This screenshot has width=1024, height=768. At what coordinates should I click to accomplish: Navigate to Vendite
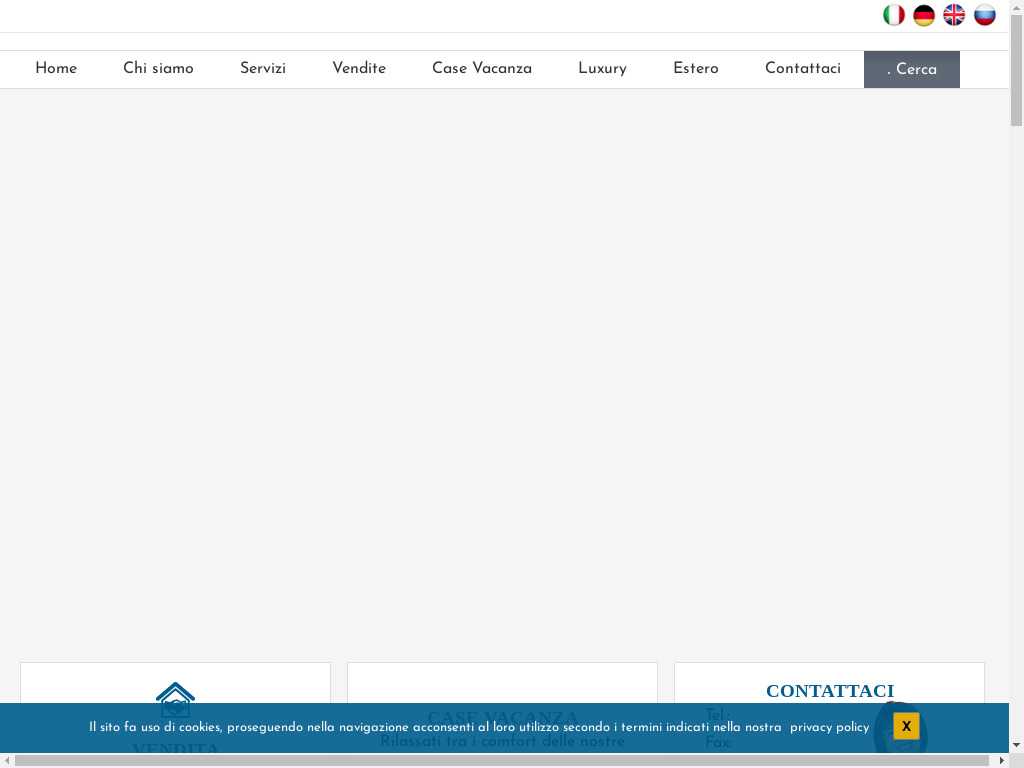click(x=359, y=69)
